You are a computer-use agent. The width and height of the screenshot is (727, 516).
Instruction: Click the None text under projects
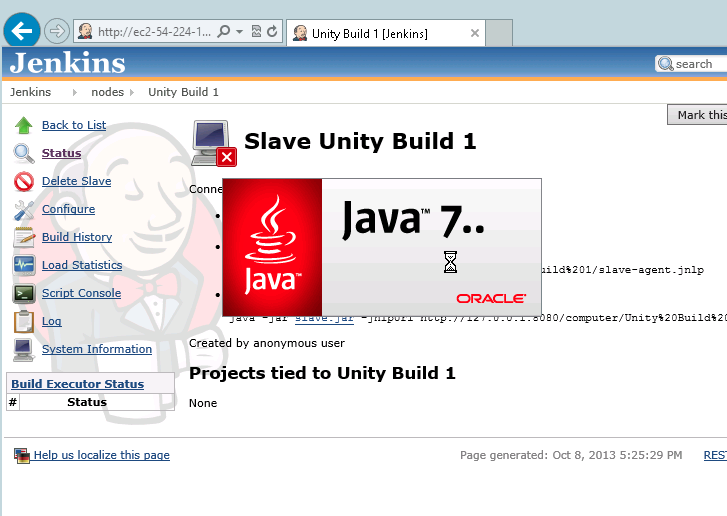point(203,403)
